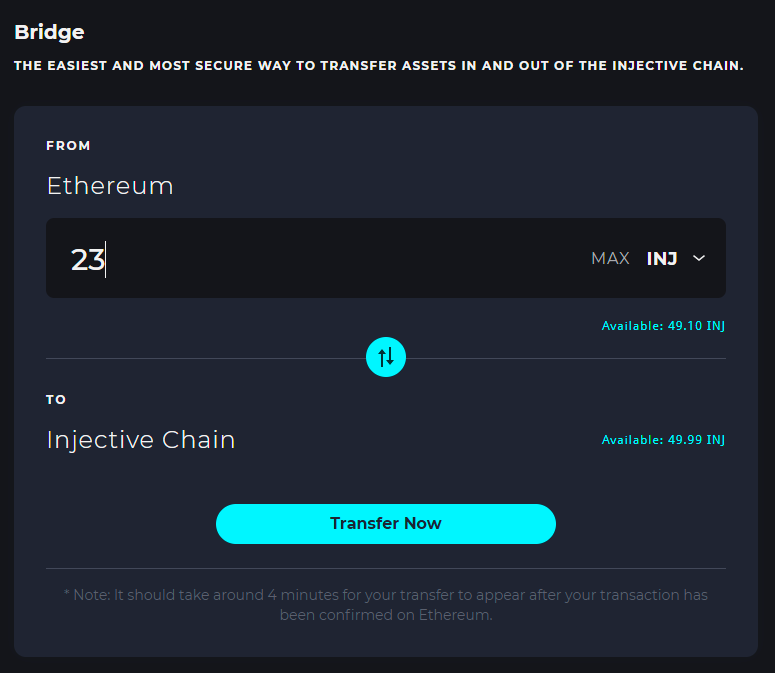Click empty area inside the amount box
The image size is (775, 673).
pyautogui.click(x=346, y=258)
